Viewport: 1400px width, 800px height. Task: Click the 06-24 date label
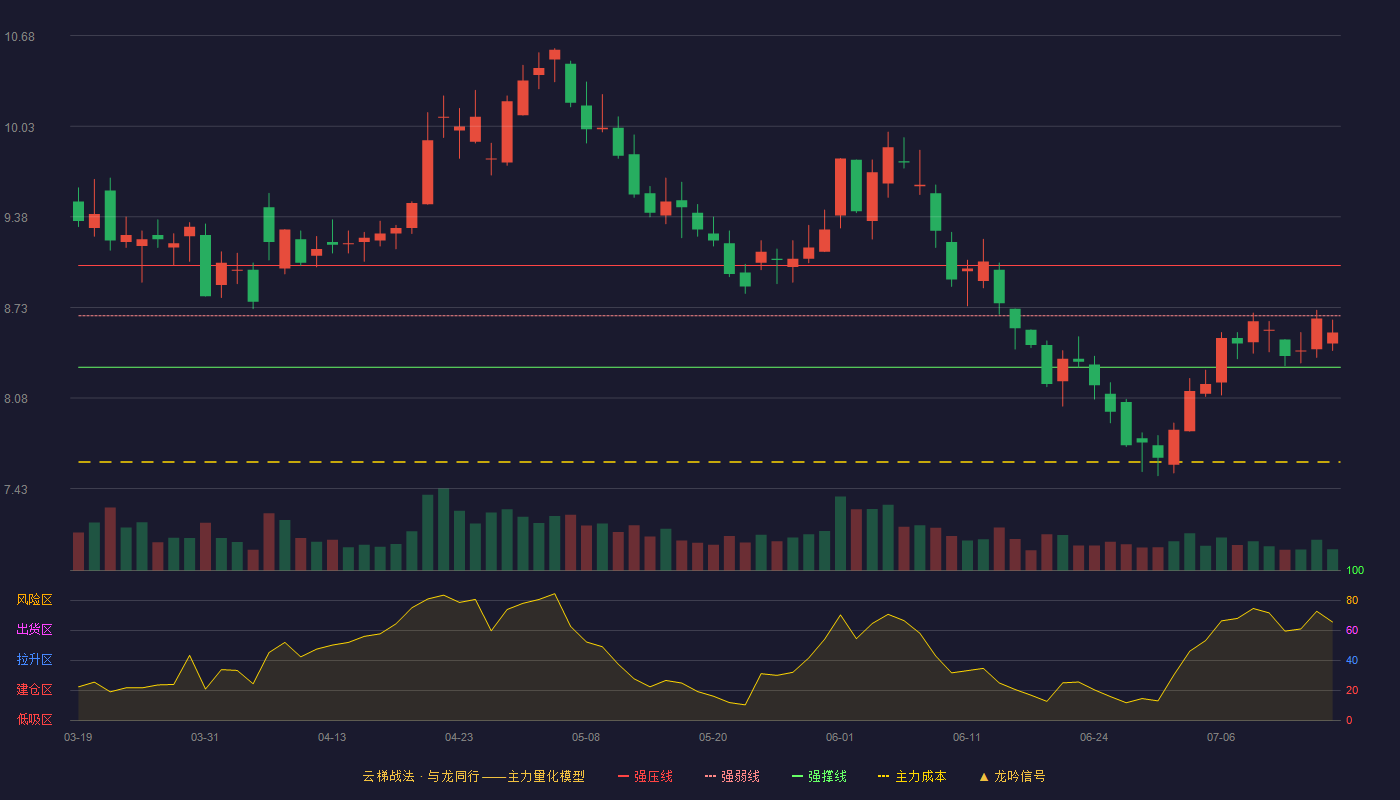tap(1094, 737)
